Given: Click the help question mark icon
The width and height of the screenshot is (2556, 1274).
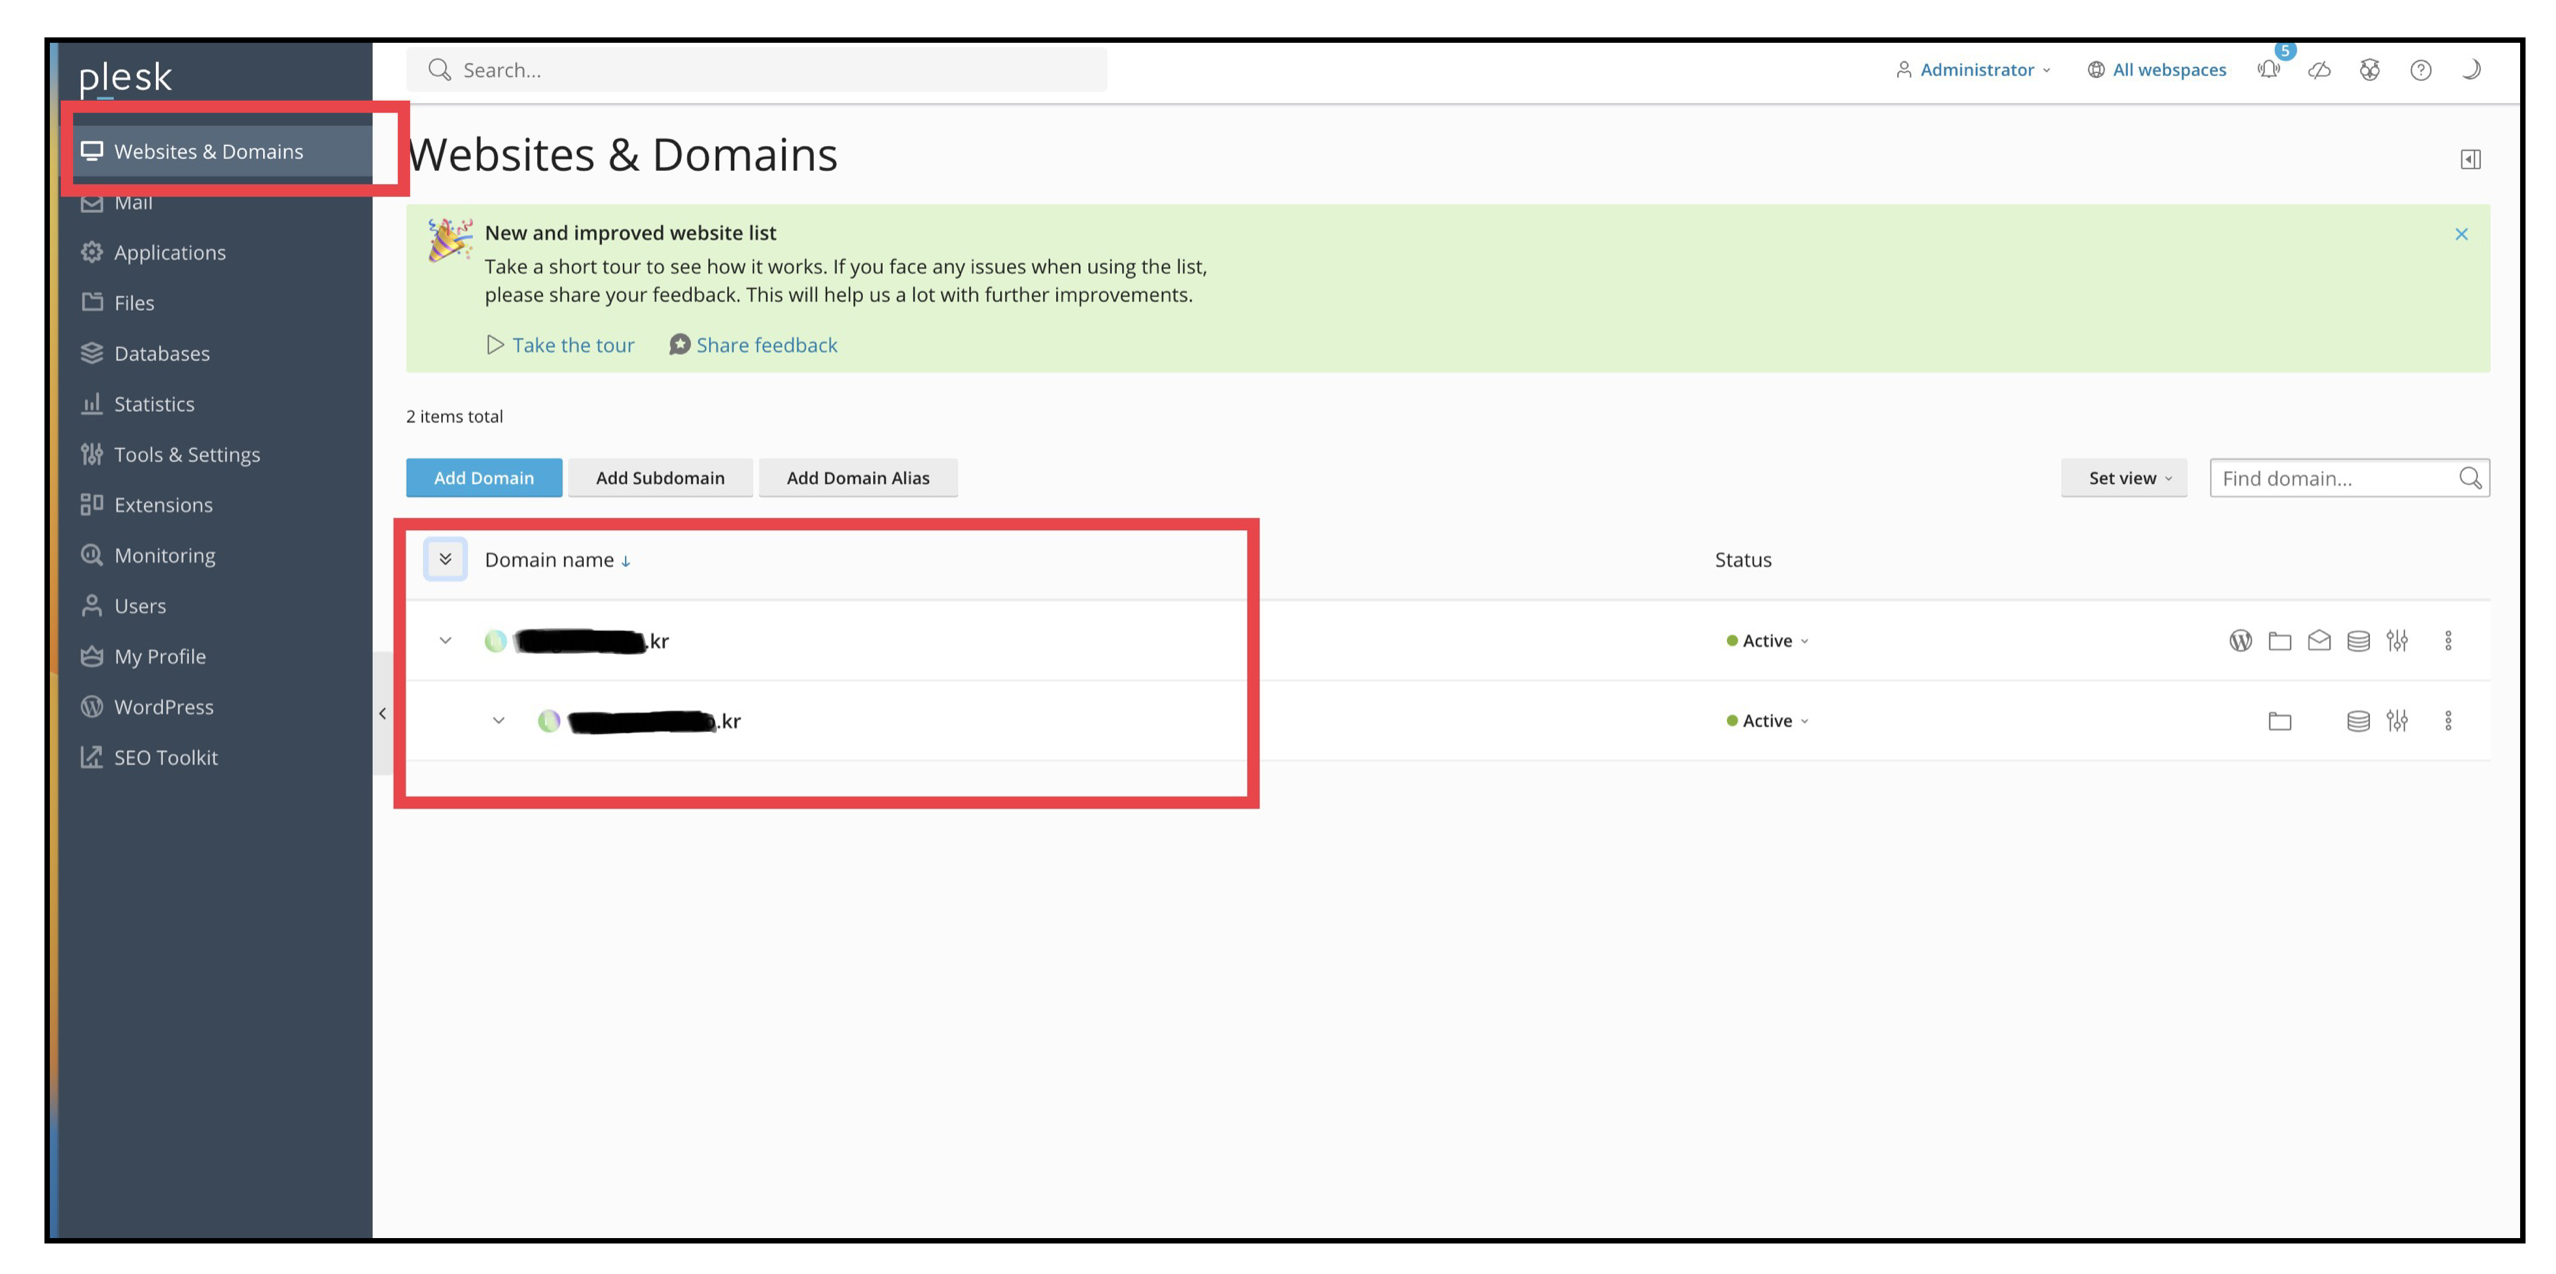Looking at the screenshot, I should point(2419,70).
